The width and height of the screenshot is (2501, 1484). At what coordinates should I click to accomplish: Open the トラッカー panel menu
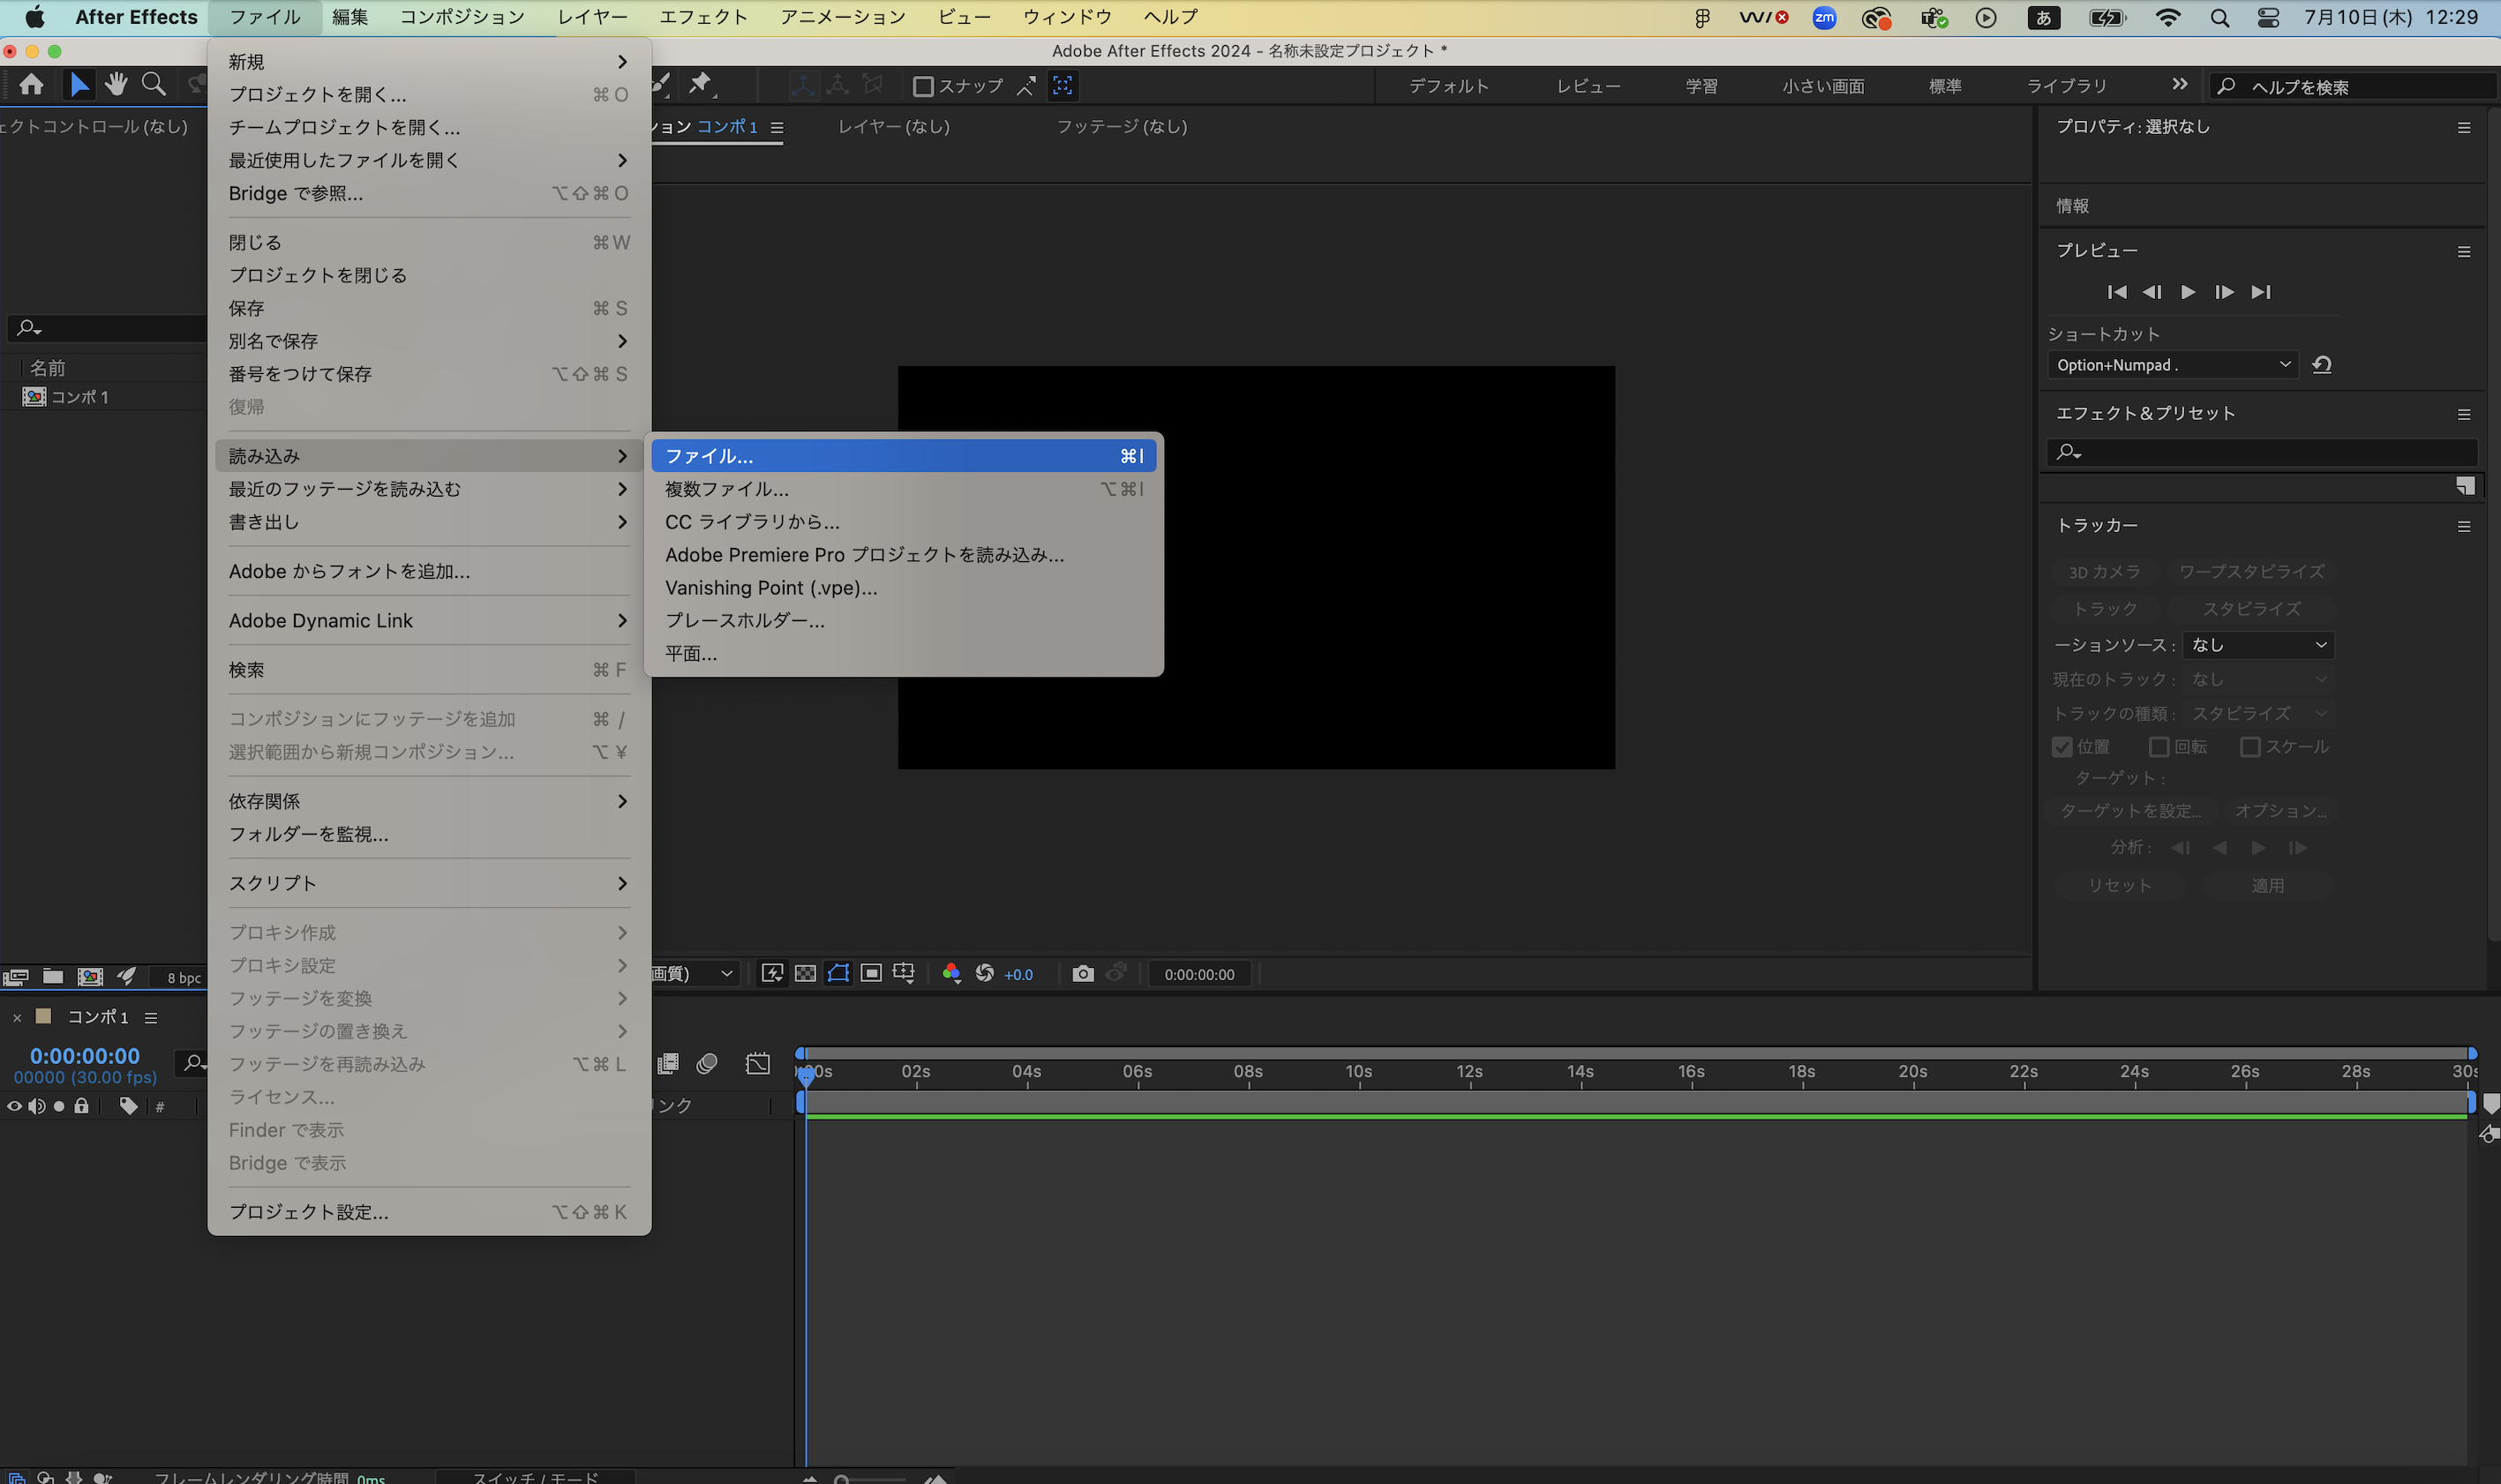click(x=2464, y=526)
